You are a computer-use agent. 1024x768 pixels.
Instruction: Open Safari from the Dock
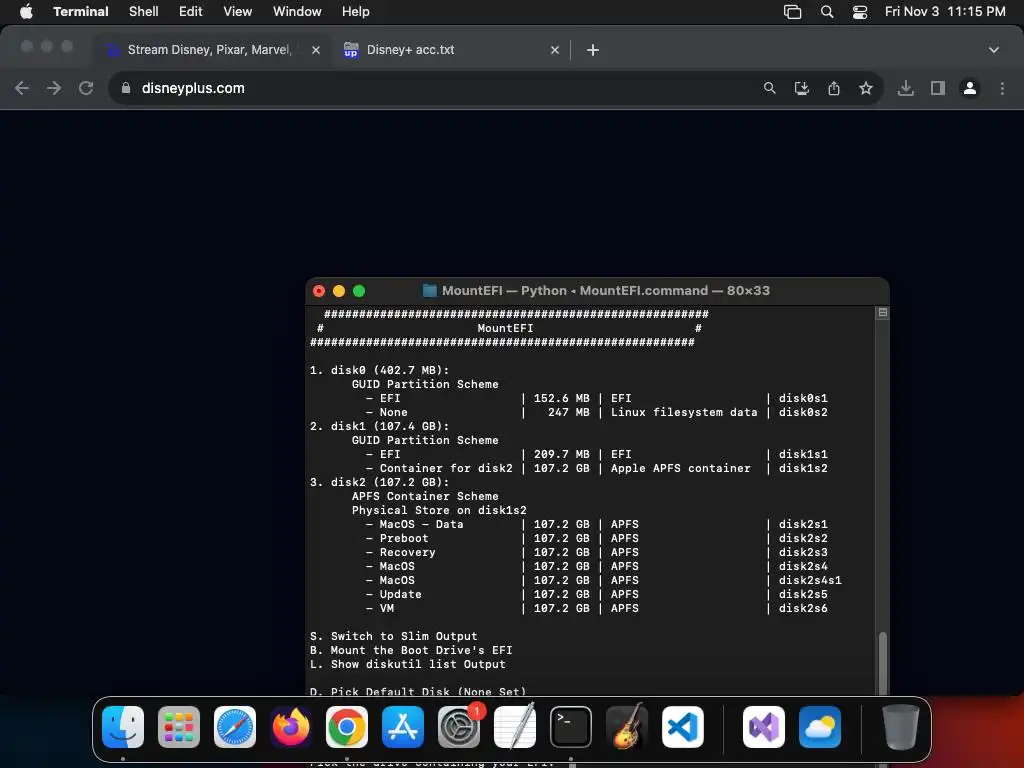[235, 727]
